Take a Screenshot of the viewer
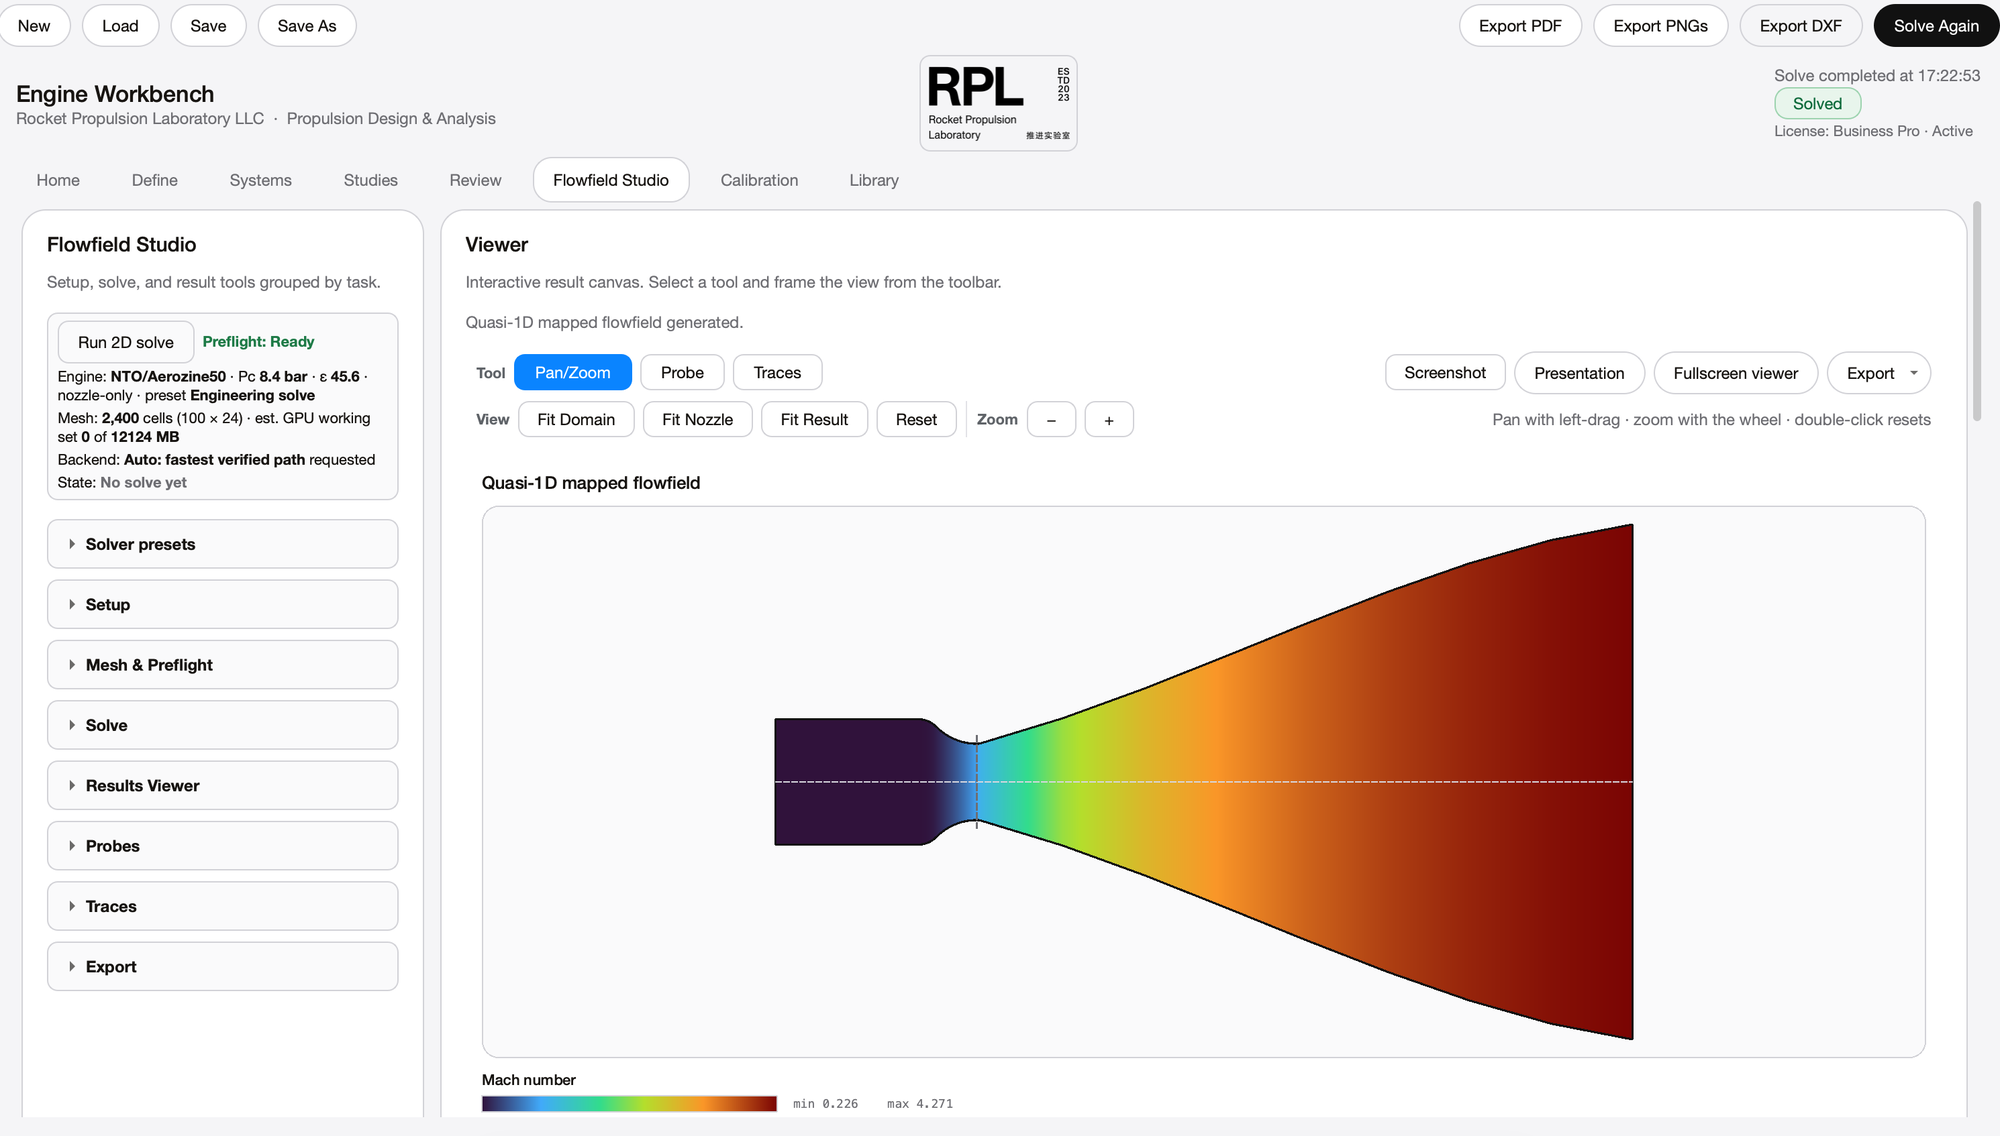 (1445, 372)
